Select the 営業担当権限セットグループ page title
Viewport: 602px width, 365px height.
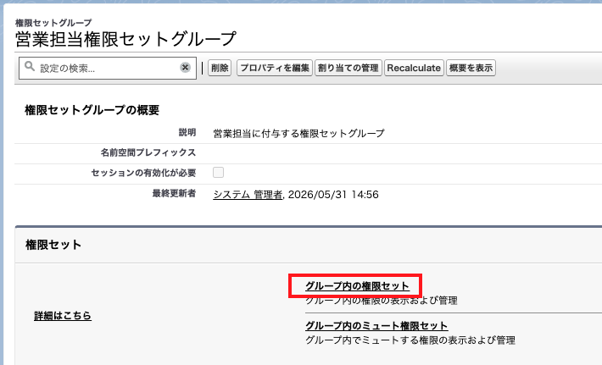click(x=126, y=39)
